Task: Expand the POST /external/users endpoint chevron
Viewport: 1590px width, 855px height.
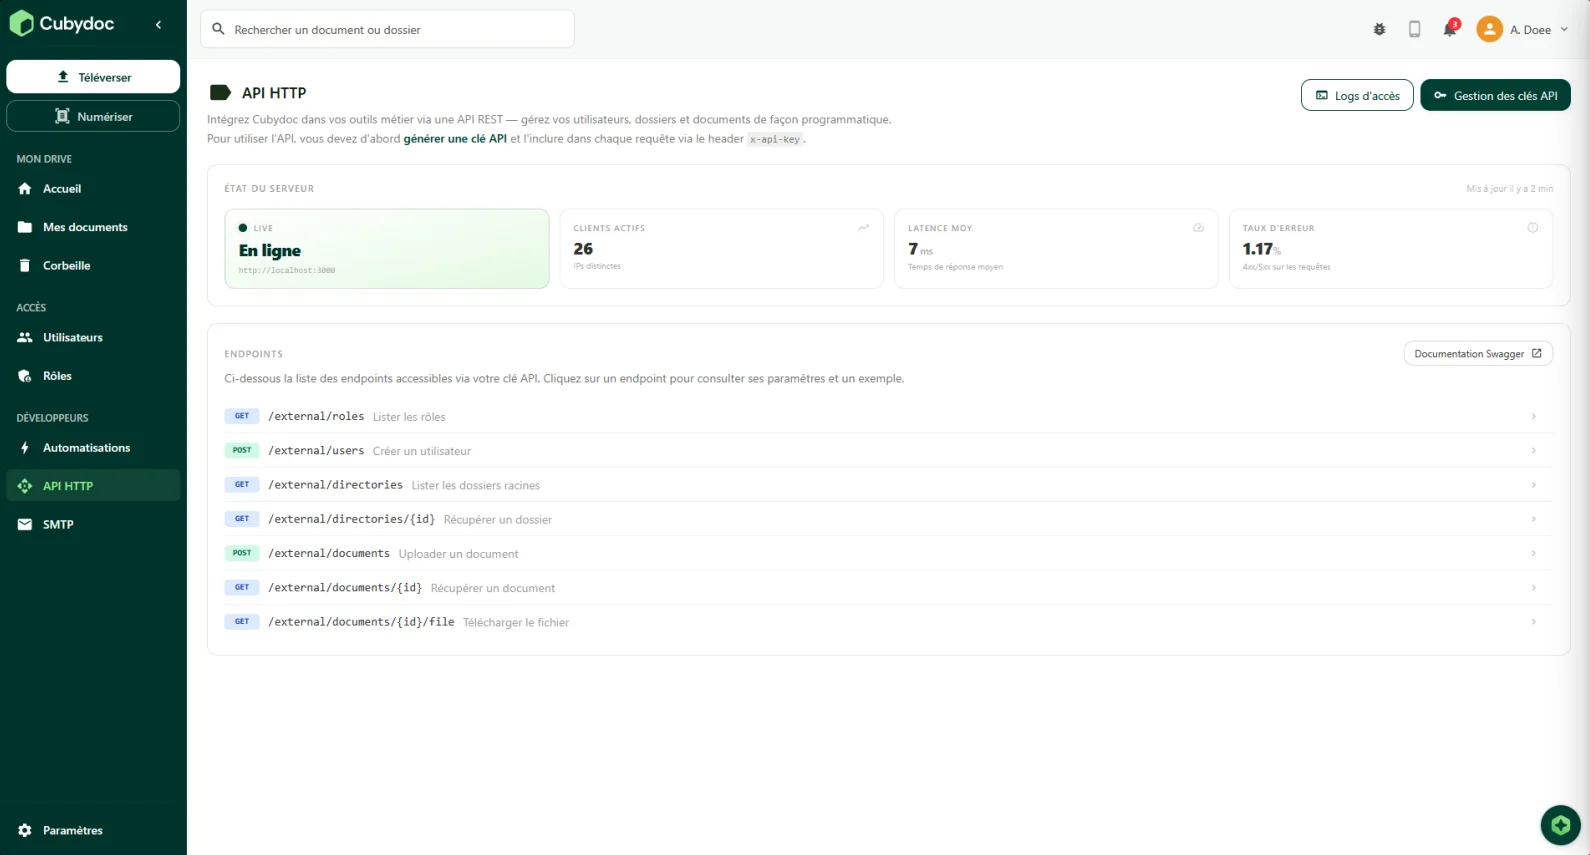Action: [x=1533, y=450]
